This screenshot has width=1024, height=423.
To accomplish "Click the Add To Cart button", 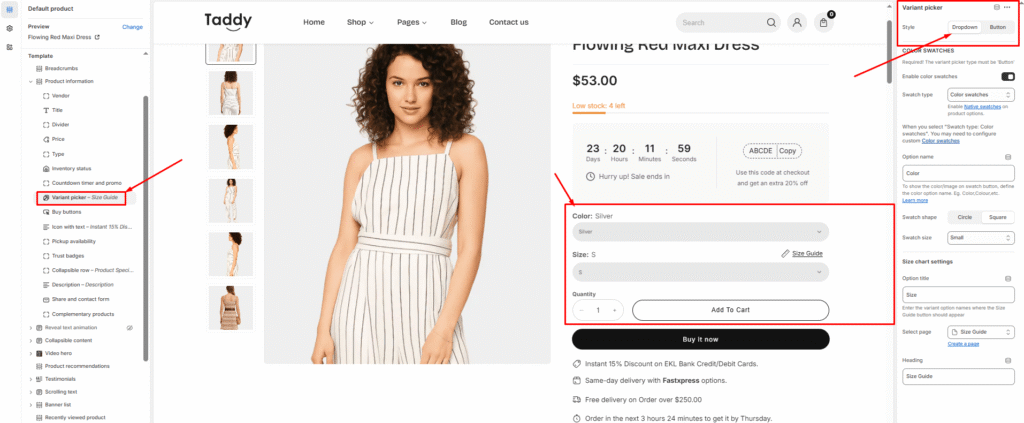I will (x=730, y=310).
